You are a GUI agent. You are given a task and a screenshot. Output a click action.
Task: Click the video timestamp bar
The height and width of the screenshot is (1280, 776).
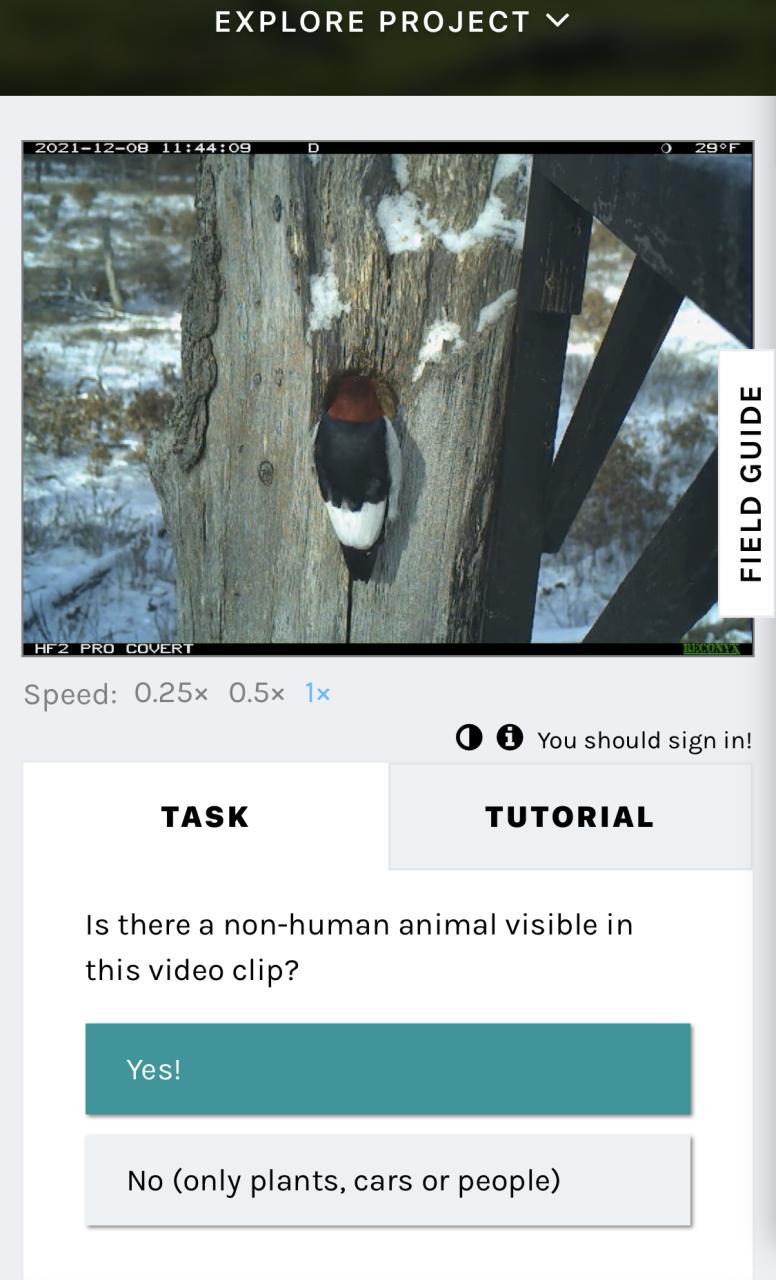coord(143,148)
